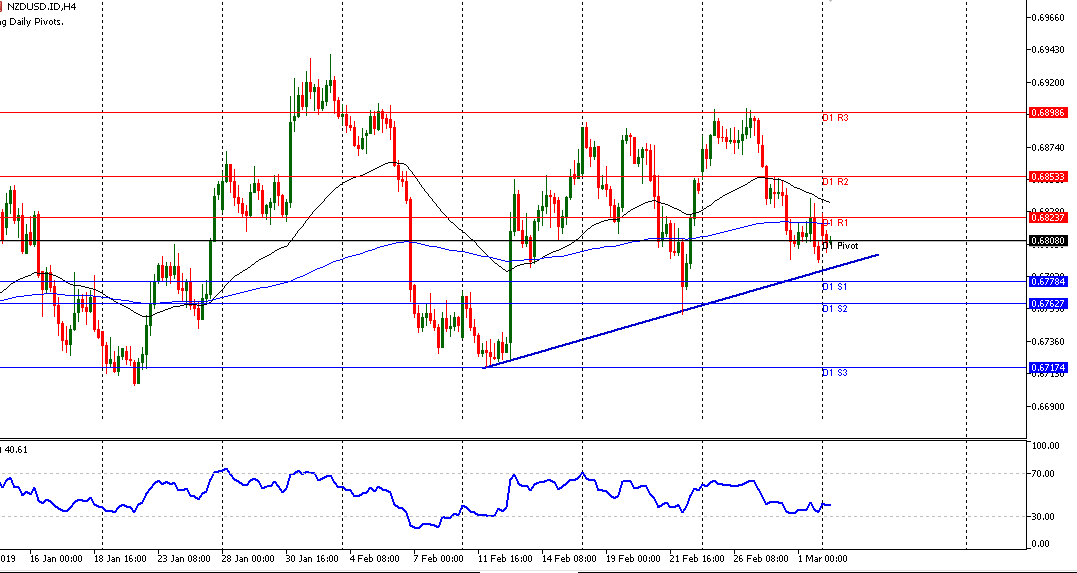Click the 19 Feb 00:00 time label
This screenshot has width=1077, height=573.
(633, 558)
